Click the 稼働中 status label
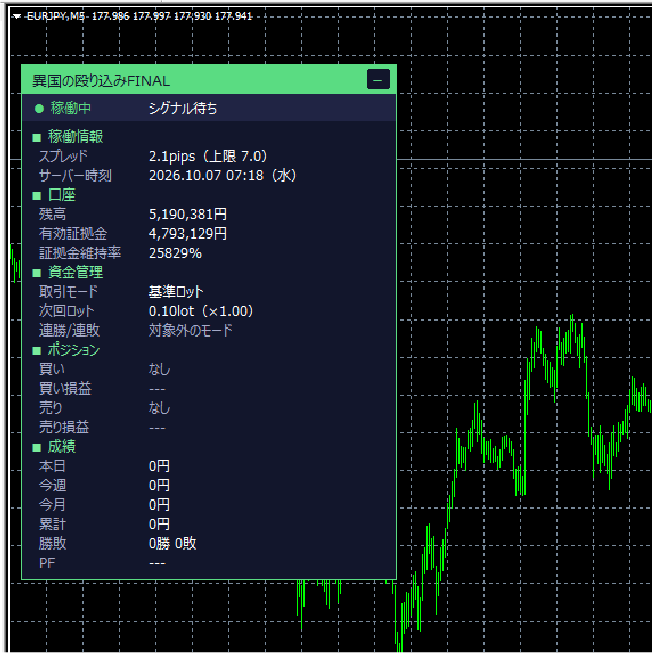 coord(71,108)
